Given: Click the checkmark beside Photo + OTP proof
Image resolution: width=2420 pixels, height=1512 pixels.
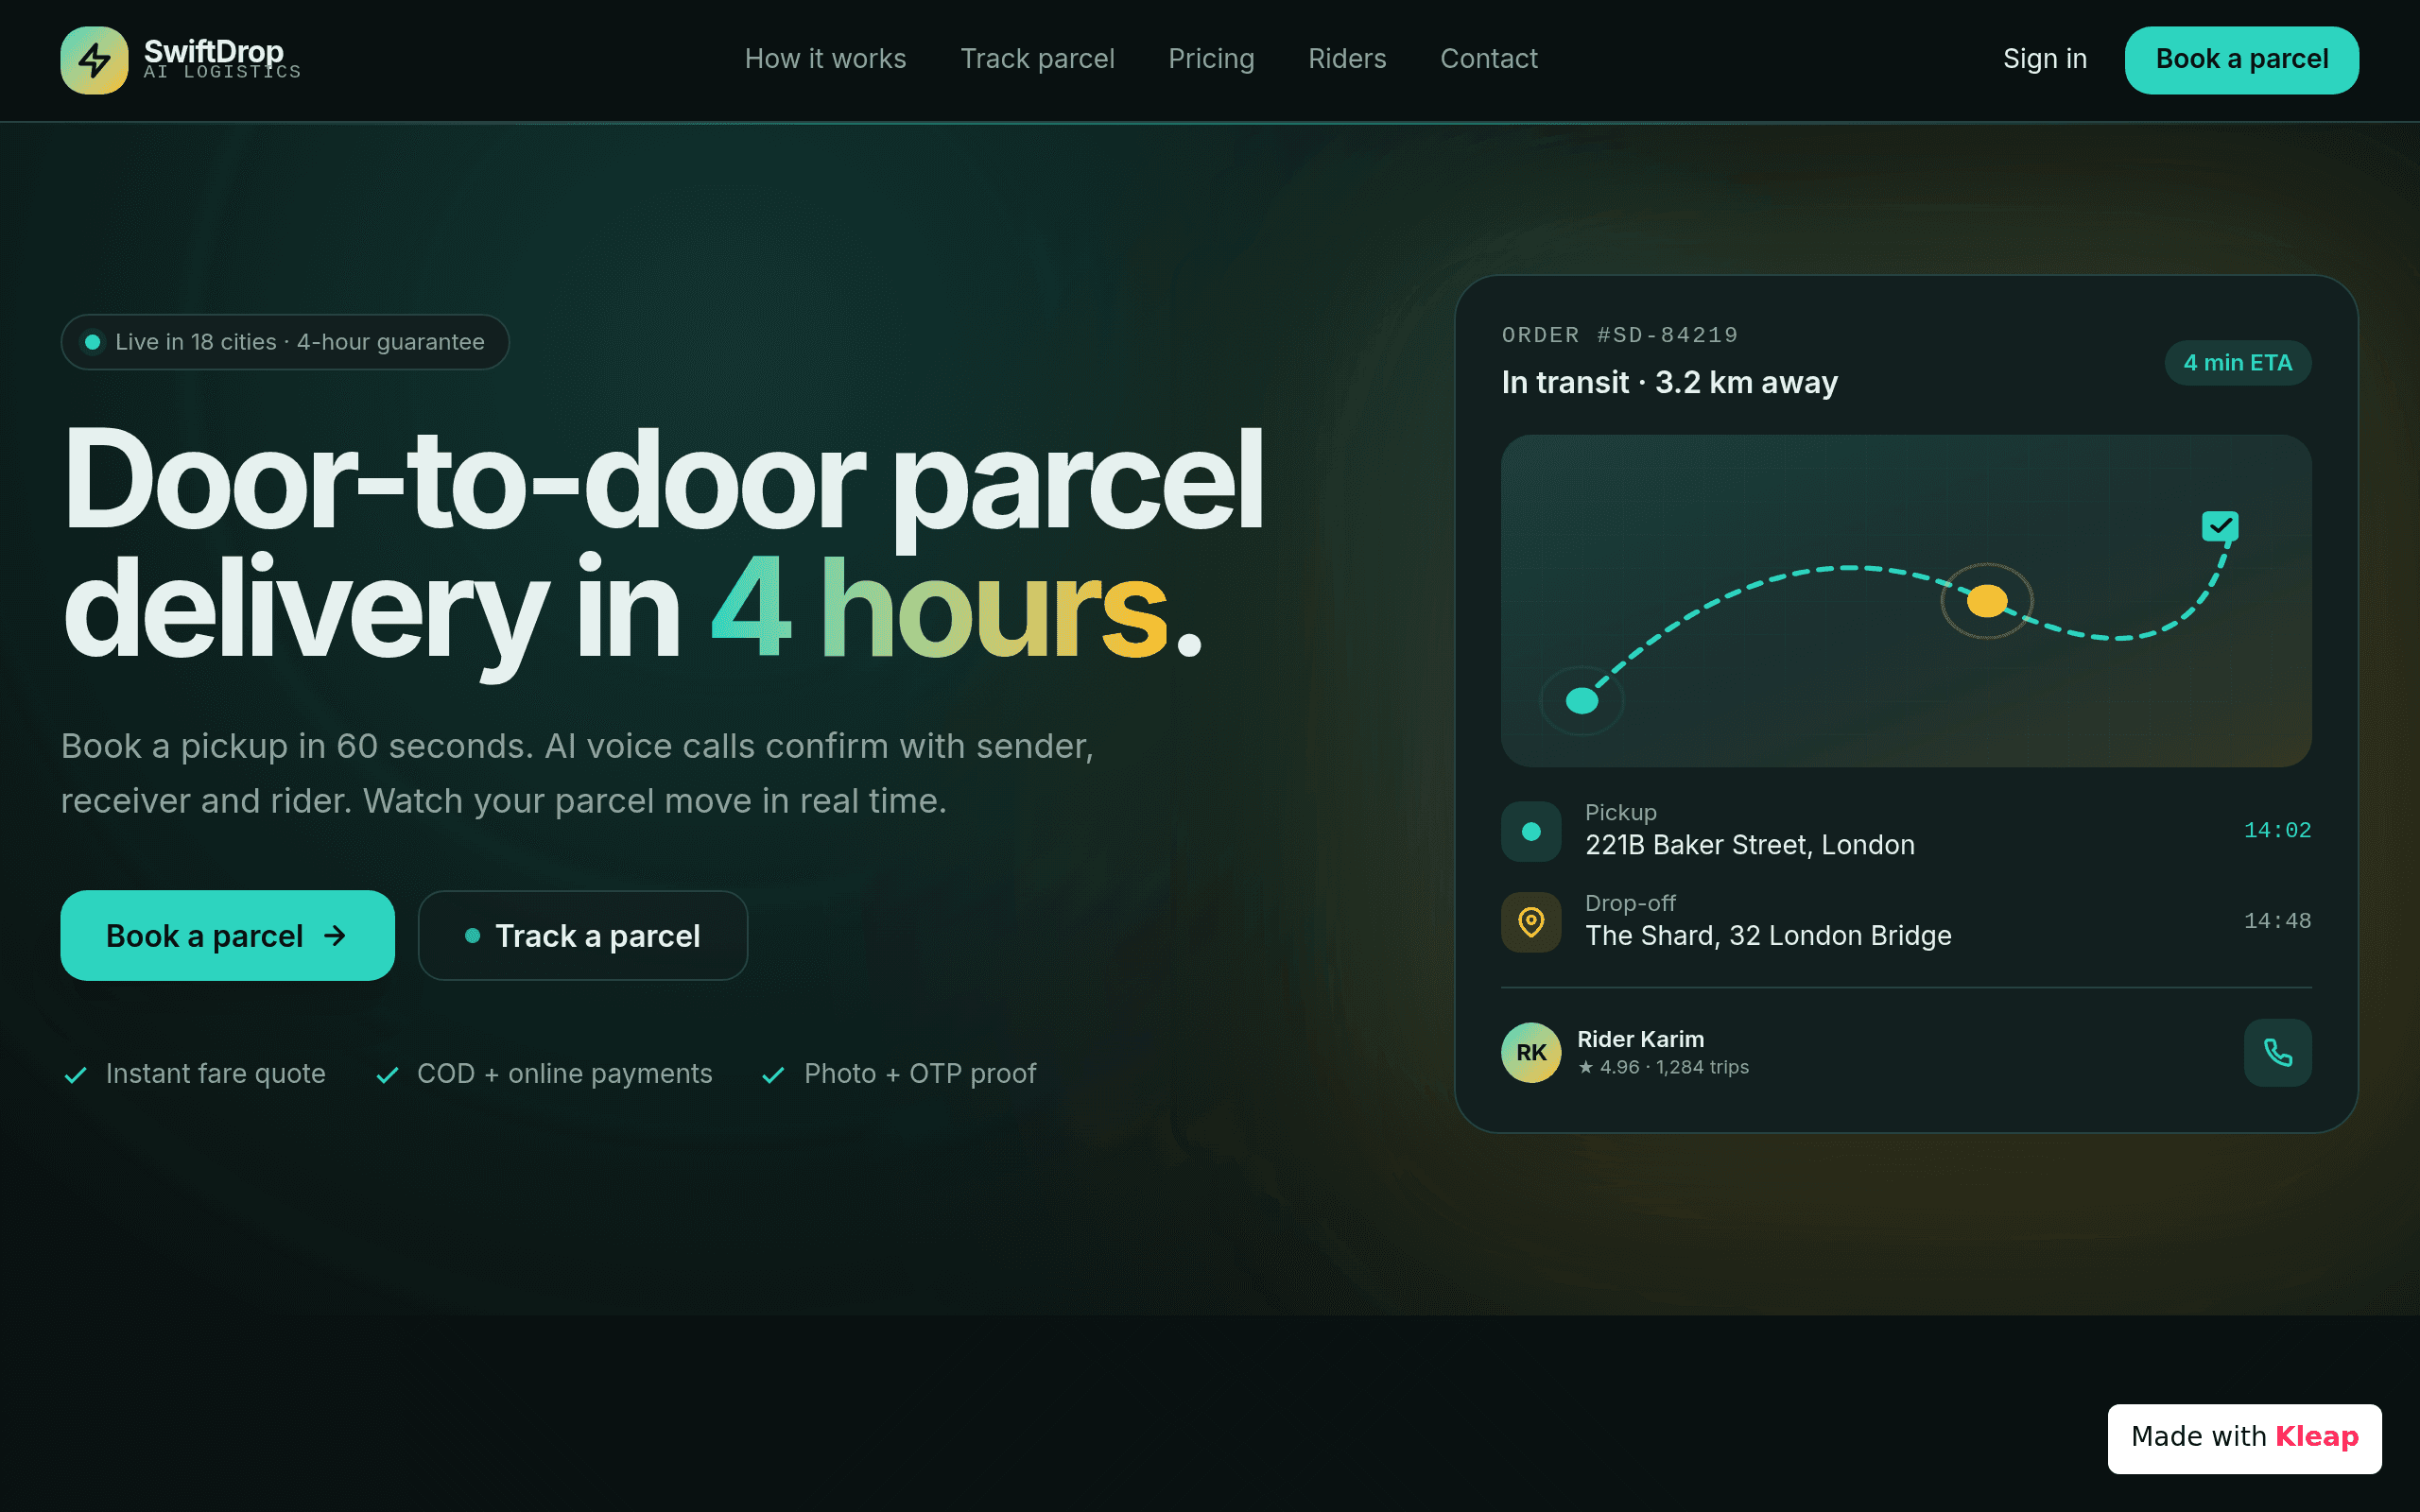Looking at the screenshot, I should tap(773, 1075).
